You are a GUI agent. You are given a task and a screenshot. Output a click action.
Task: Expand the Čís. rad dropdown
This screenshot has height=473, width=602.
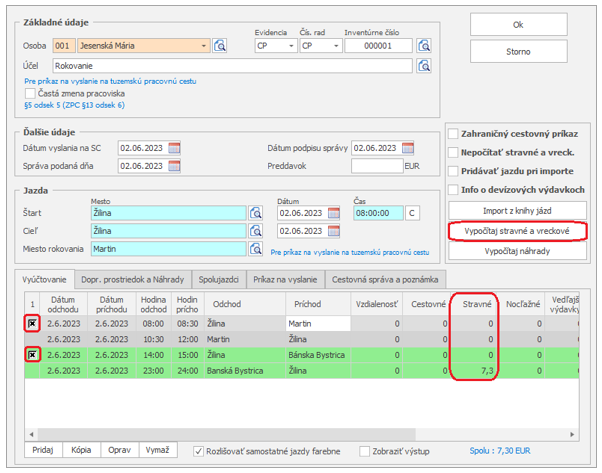click(335, 45)
